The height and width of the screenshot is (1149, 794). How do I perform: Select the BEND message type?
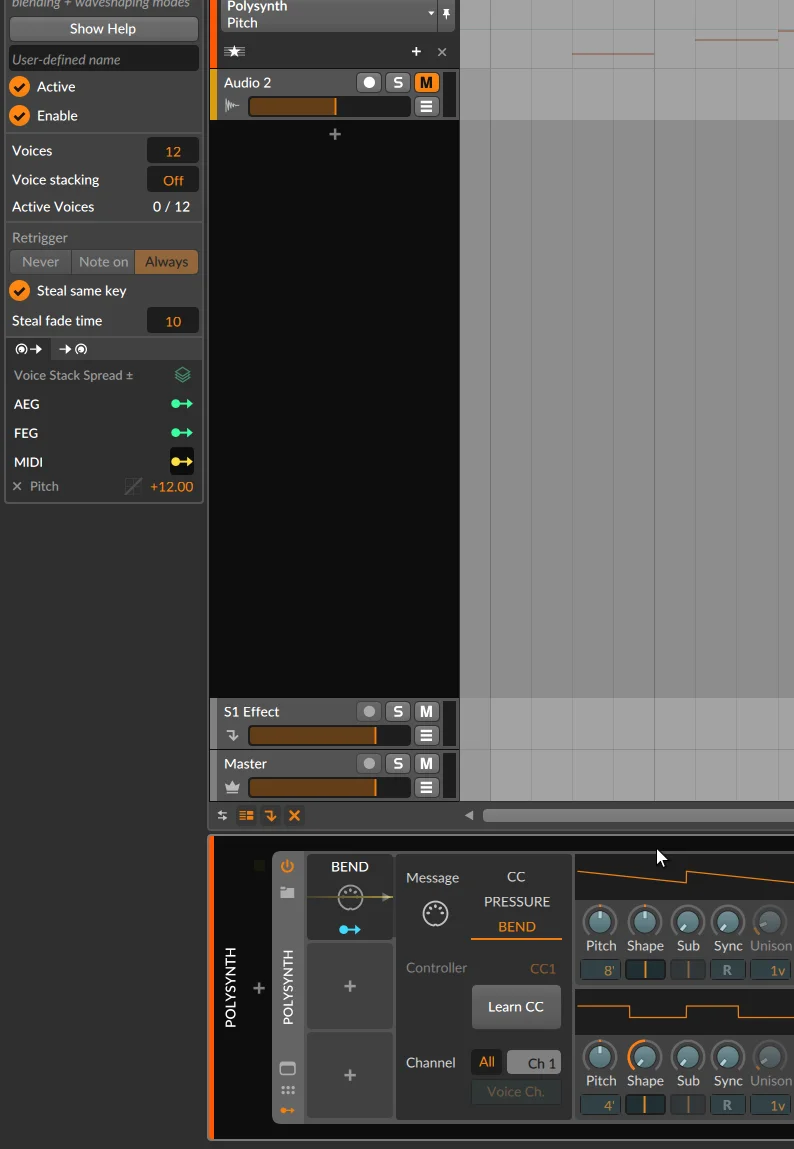[x=516, y=927]
